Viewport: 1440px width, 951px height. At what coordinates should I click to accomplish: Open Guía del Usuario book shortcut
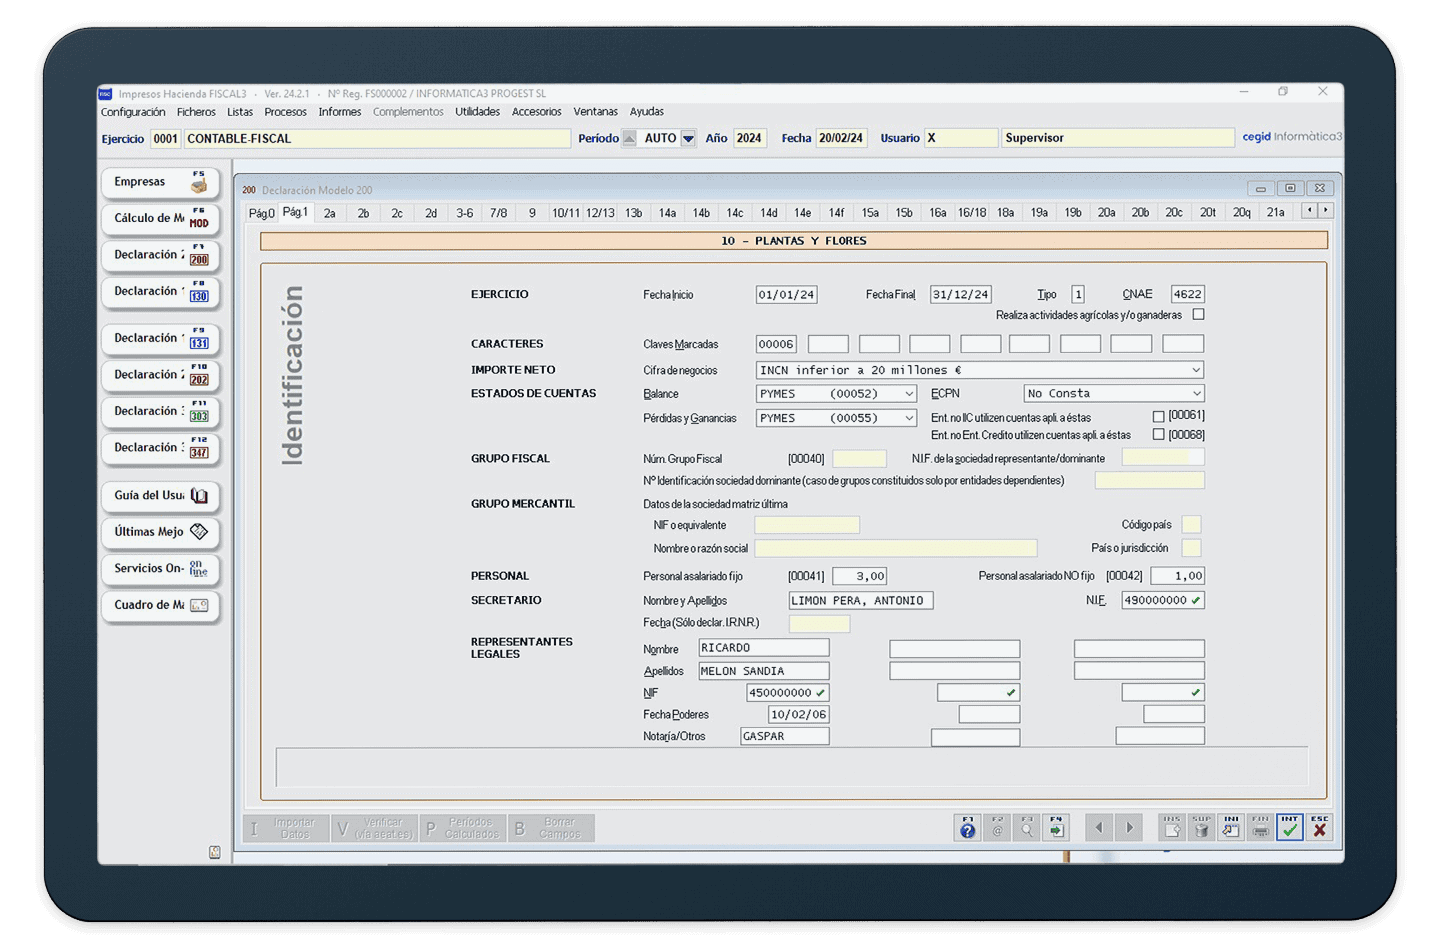[160, 496]
